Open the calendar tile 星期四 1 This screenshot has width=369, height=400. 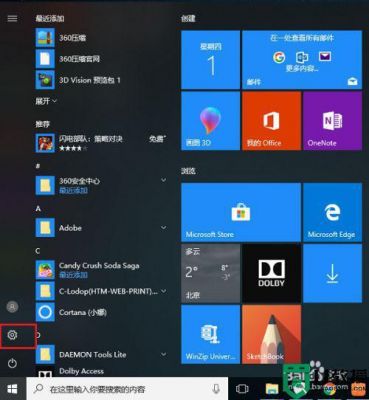coord(210,60)
